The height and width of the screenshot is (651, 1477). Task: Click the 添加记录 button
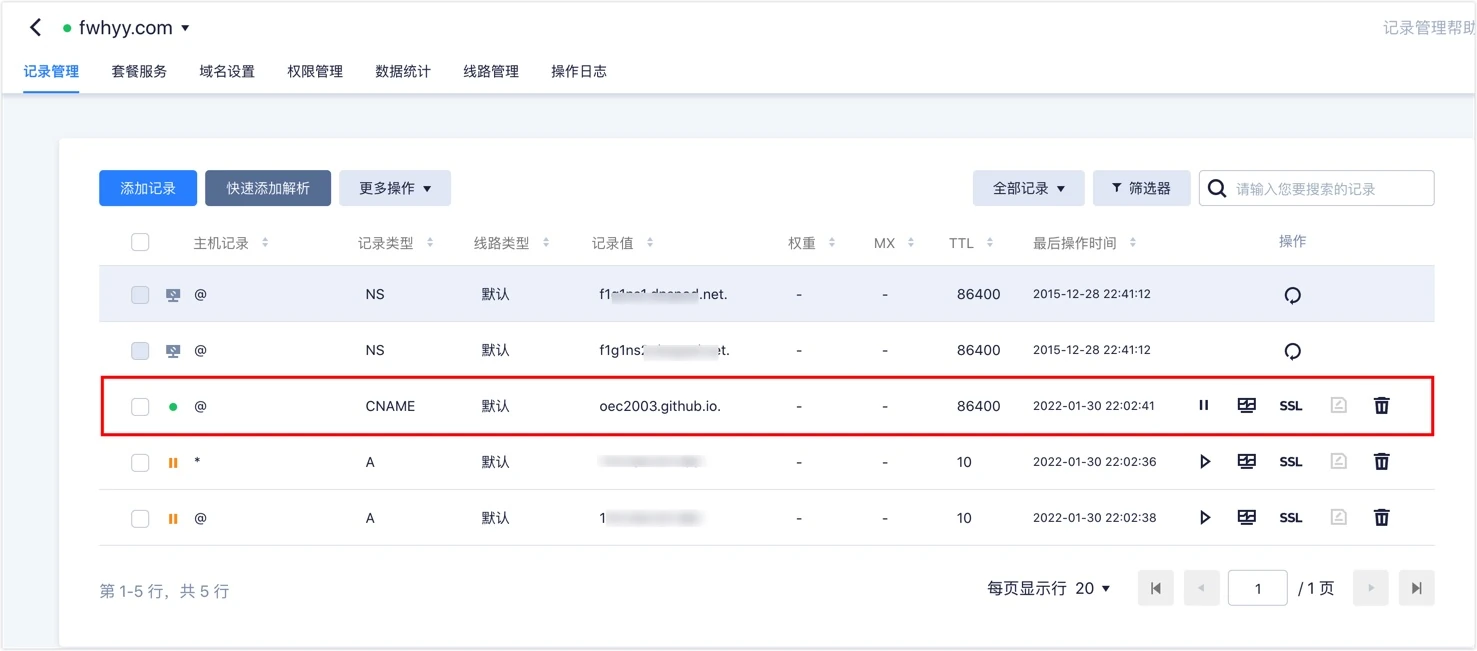coord(148,188)
